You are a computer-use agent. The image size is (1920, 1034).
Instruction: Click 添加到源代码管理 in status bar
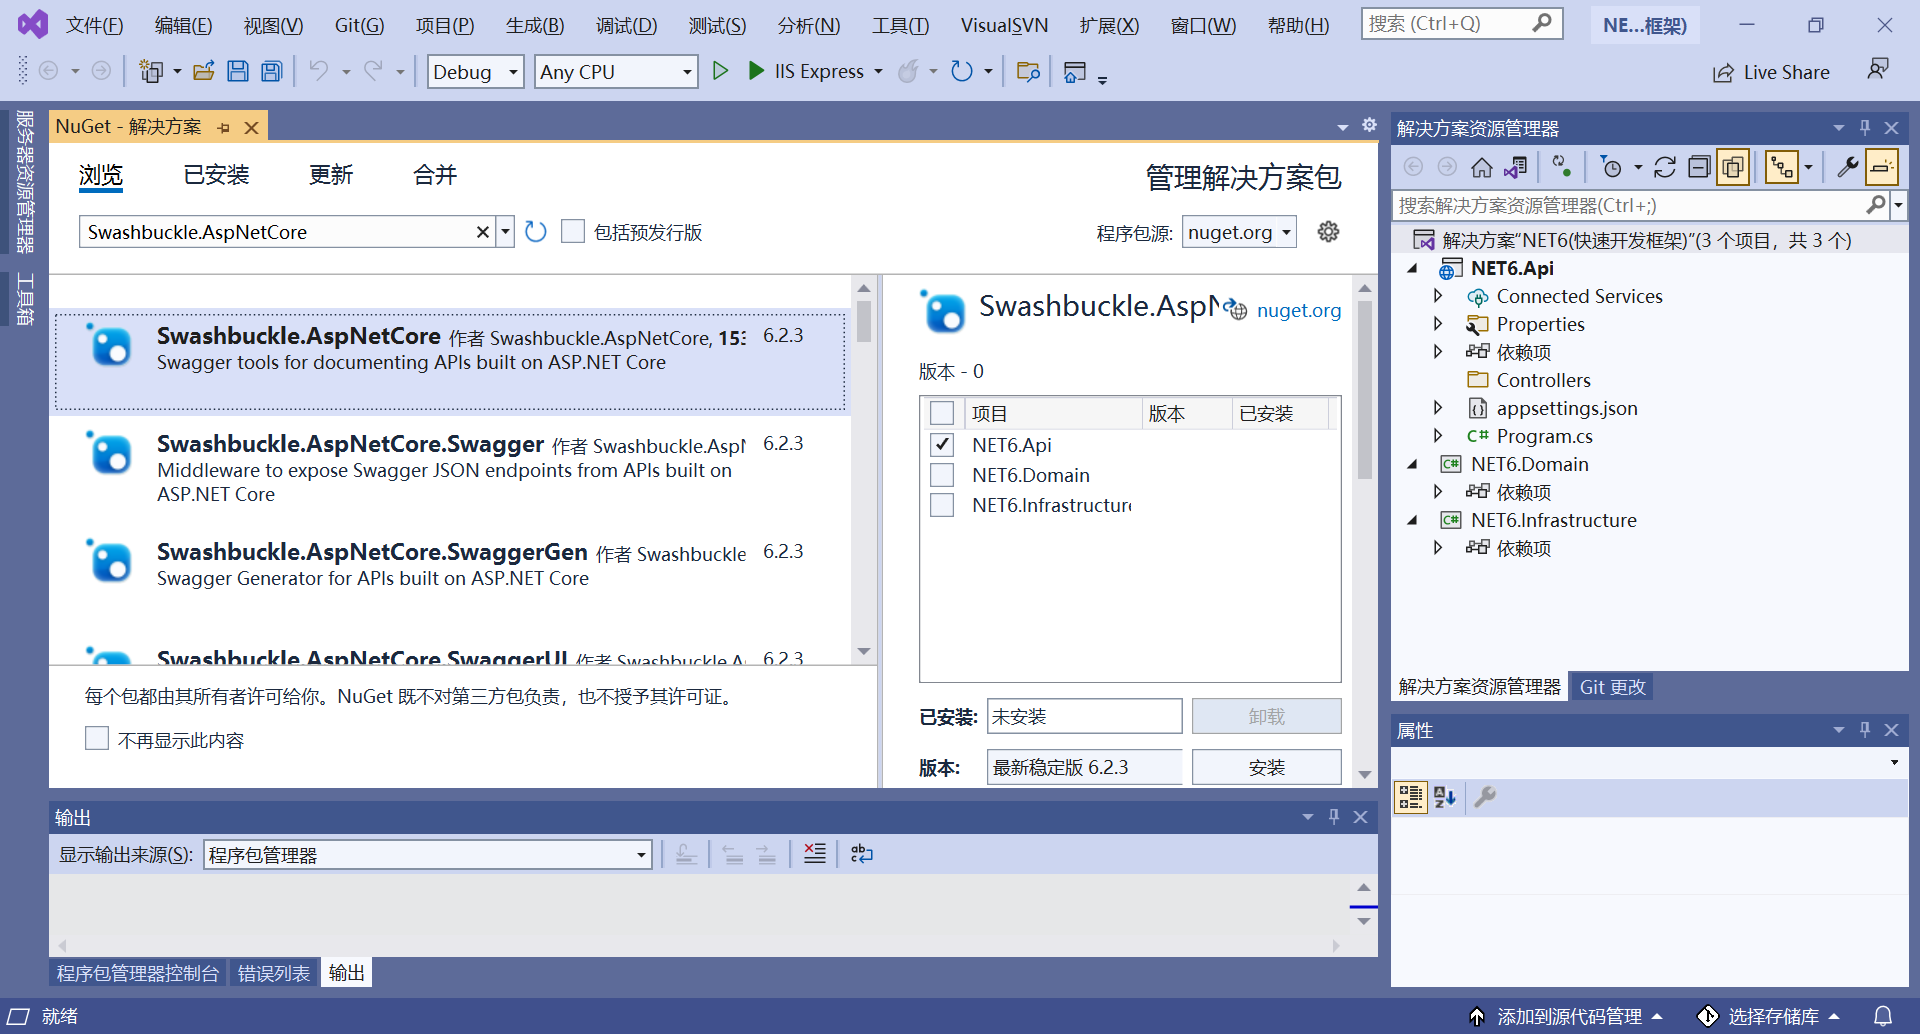click(x=1567, y=1016)
